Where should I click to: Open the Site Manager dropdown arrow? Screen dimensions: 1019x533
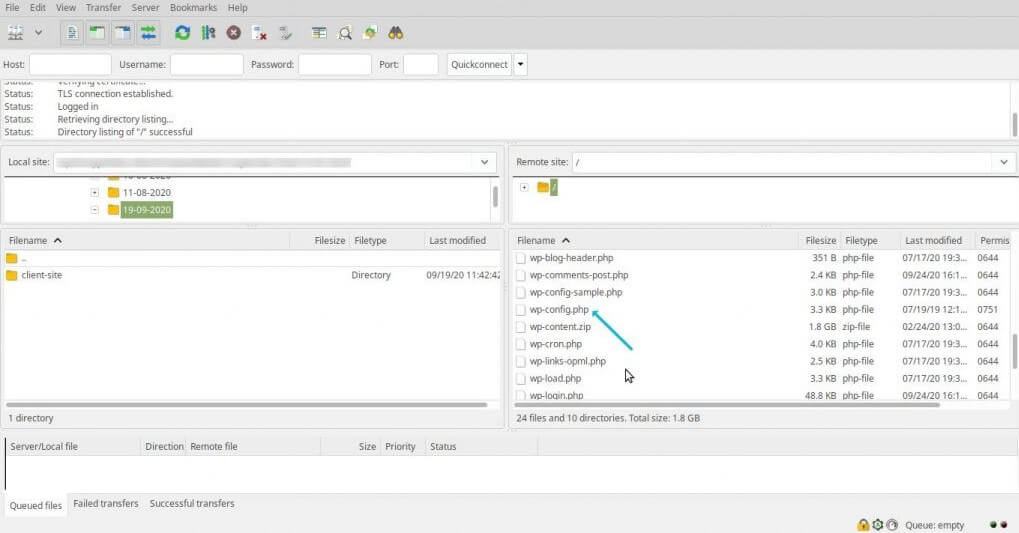tap(38, 32)
